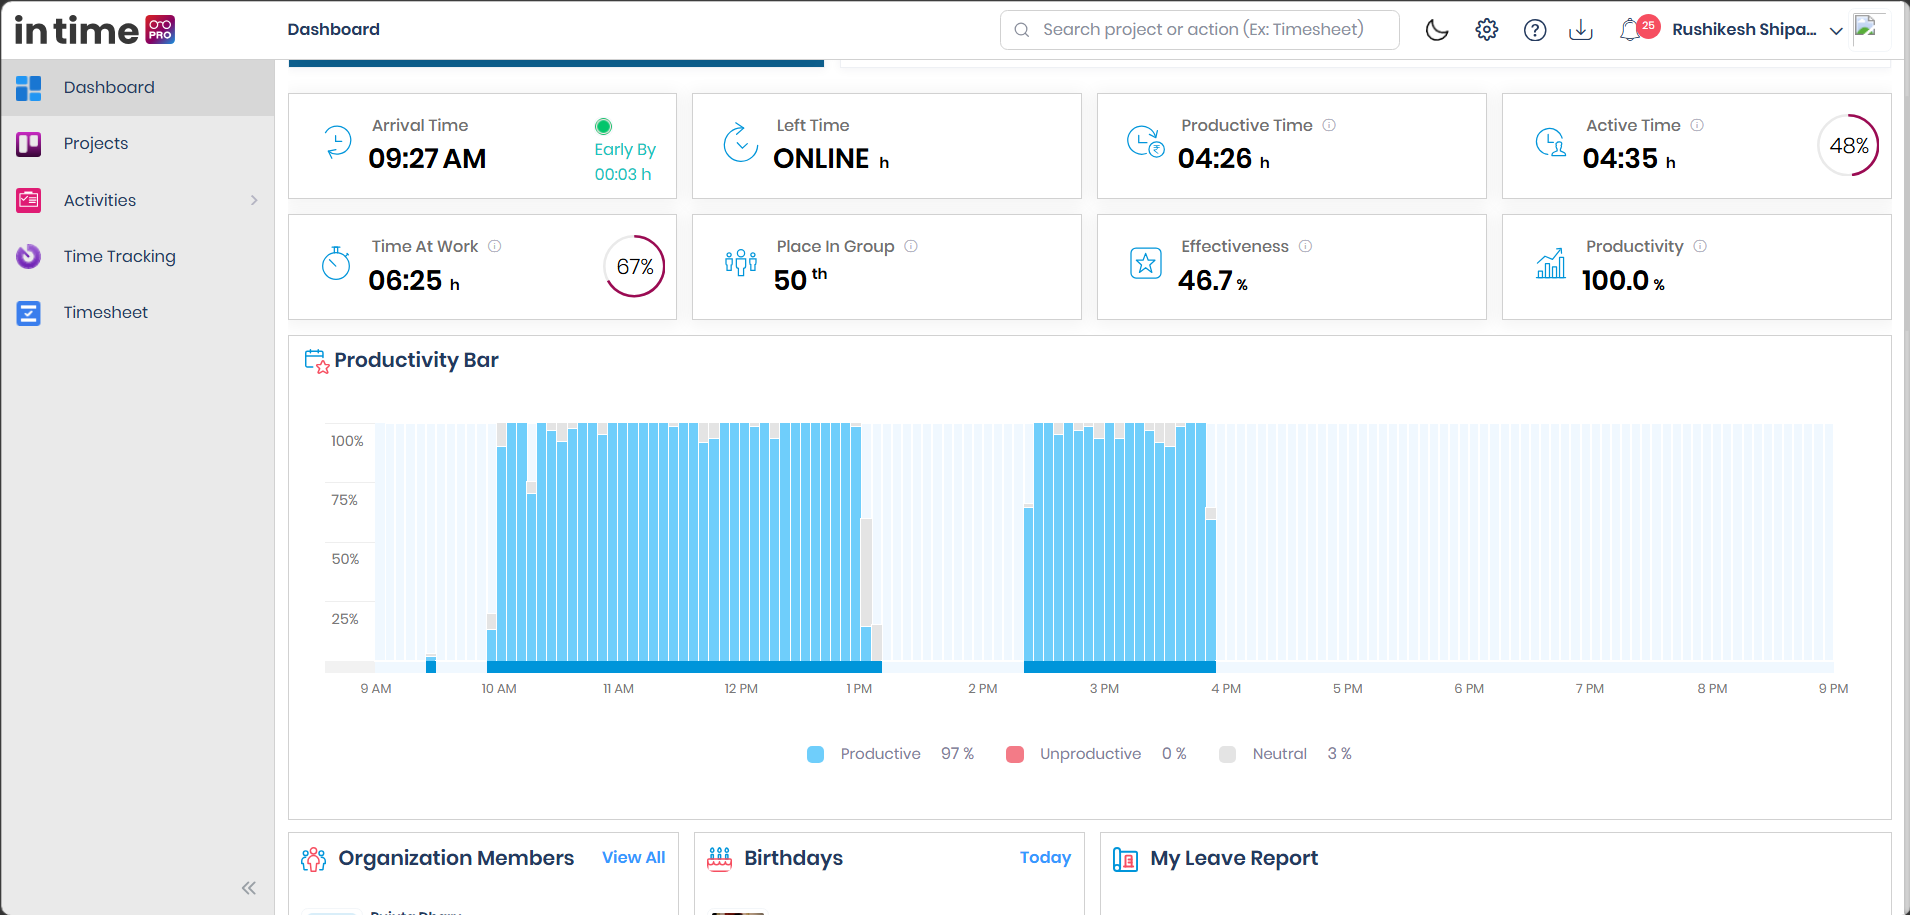Open Time Tracking in the sidebar
This screenshot has width=1910, height=915.
point(137,256)
